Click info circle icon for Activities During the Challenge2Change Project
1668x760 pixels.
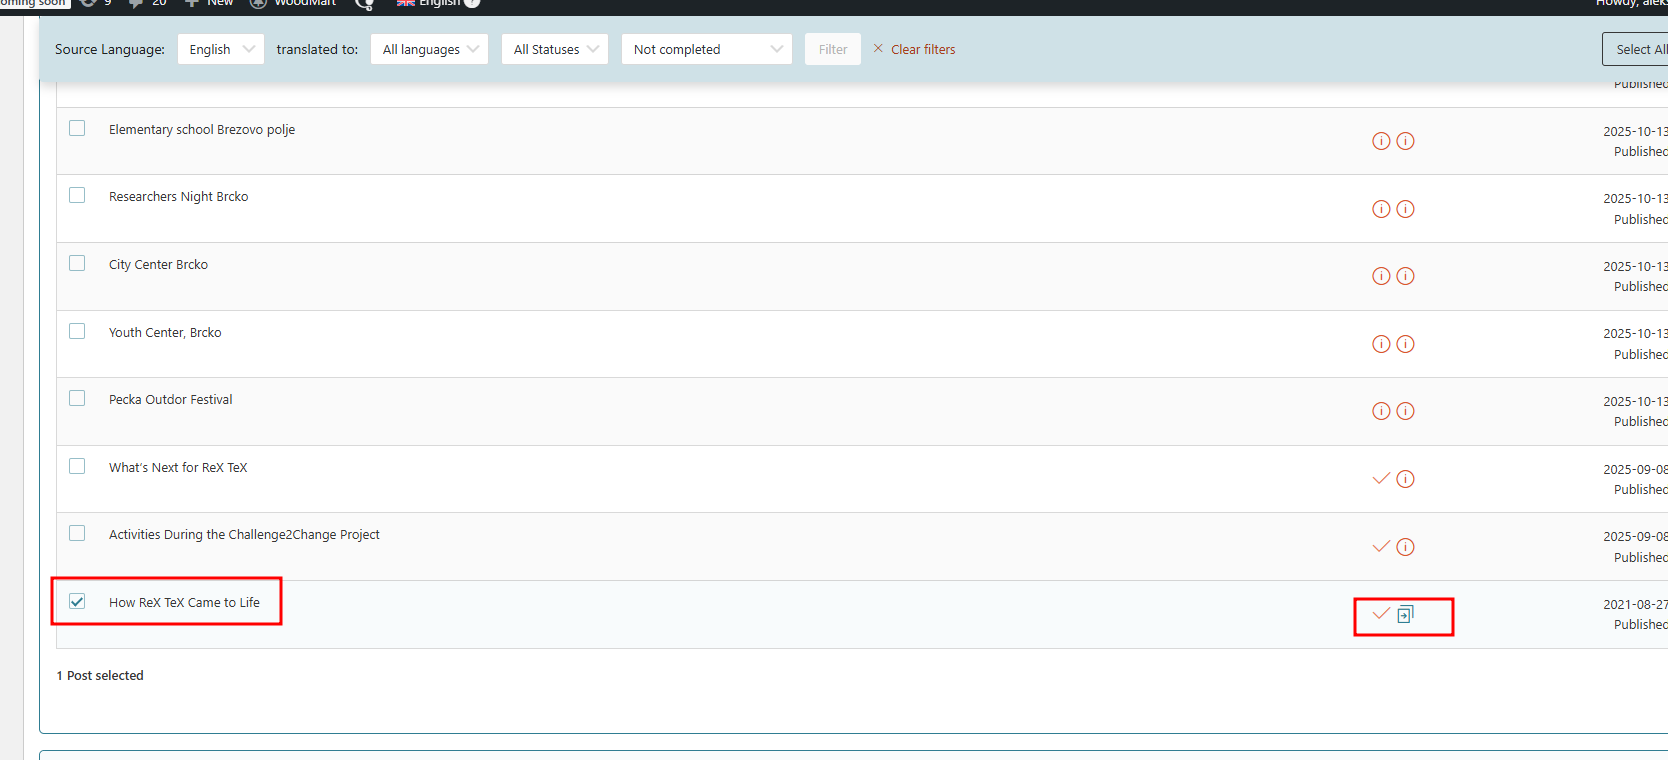click(x=1405, y=547)
